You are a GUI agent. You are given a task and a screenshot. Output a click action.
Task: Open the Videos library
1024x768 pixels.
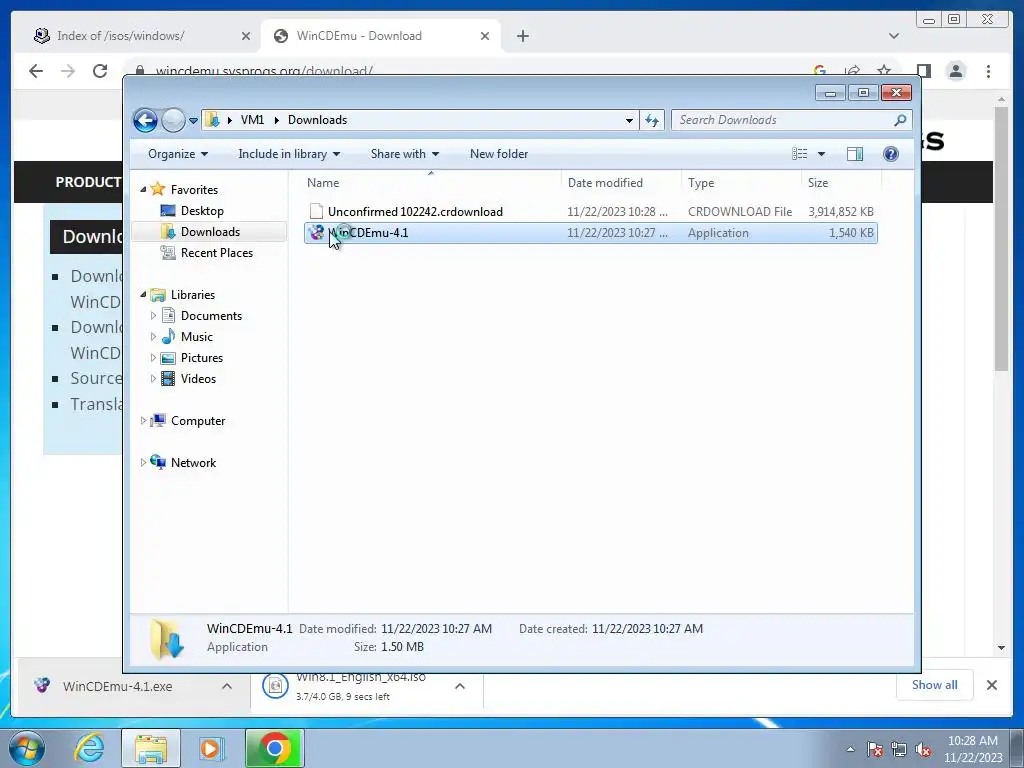click(x=198, y=379)
